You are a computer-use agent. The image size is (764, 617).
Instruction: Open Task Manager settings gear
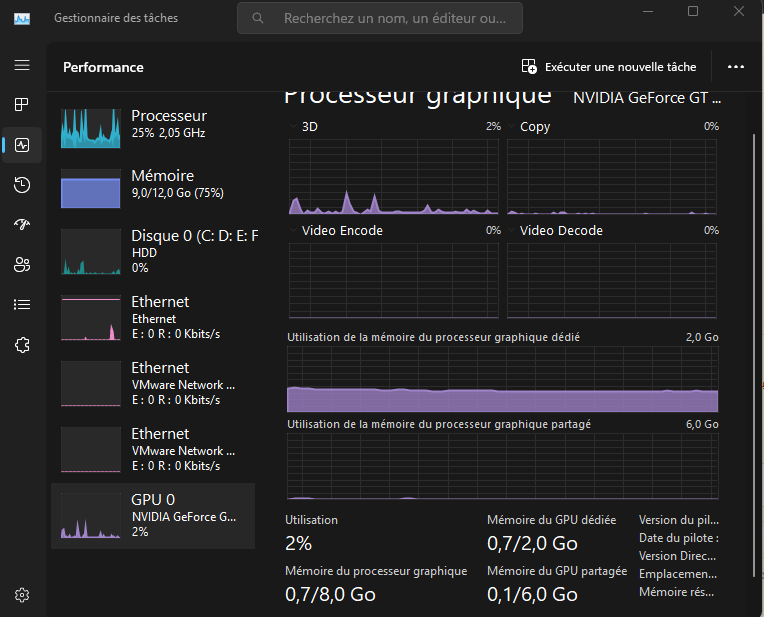coord(22,595)
